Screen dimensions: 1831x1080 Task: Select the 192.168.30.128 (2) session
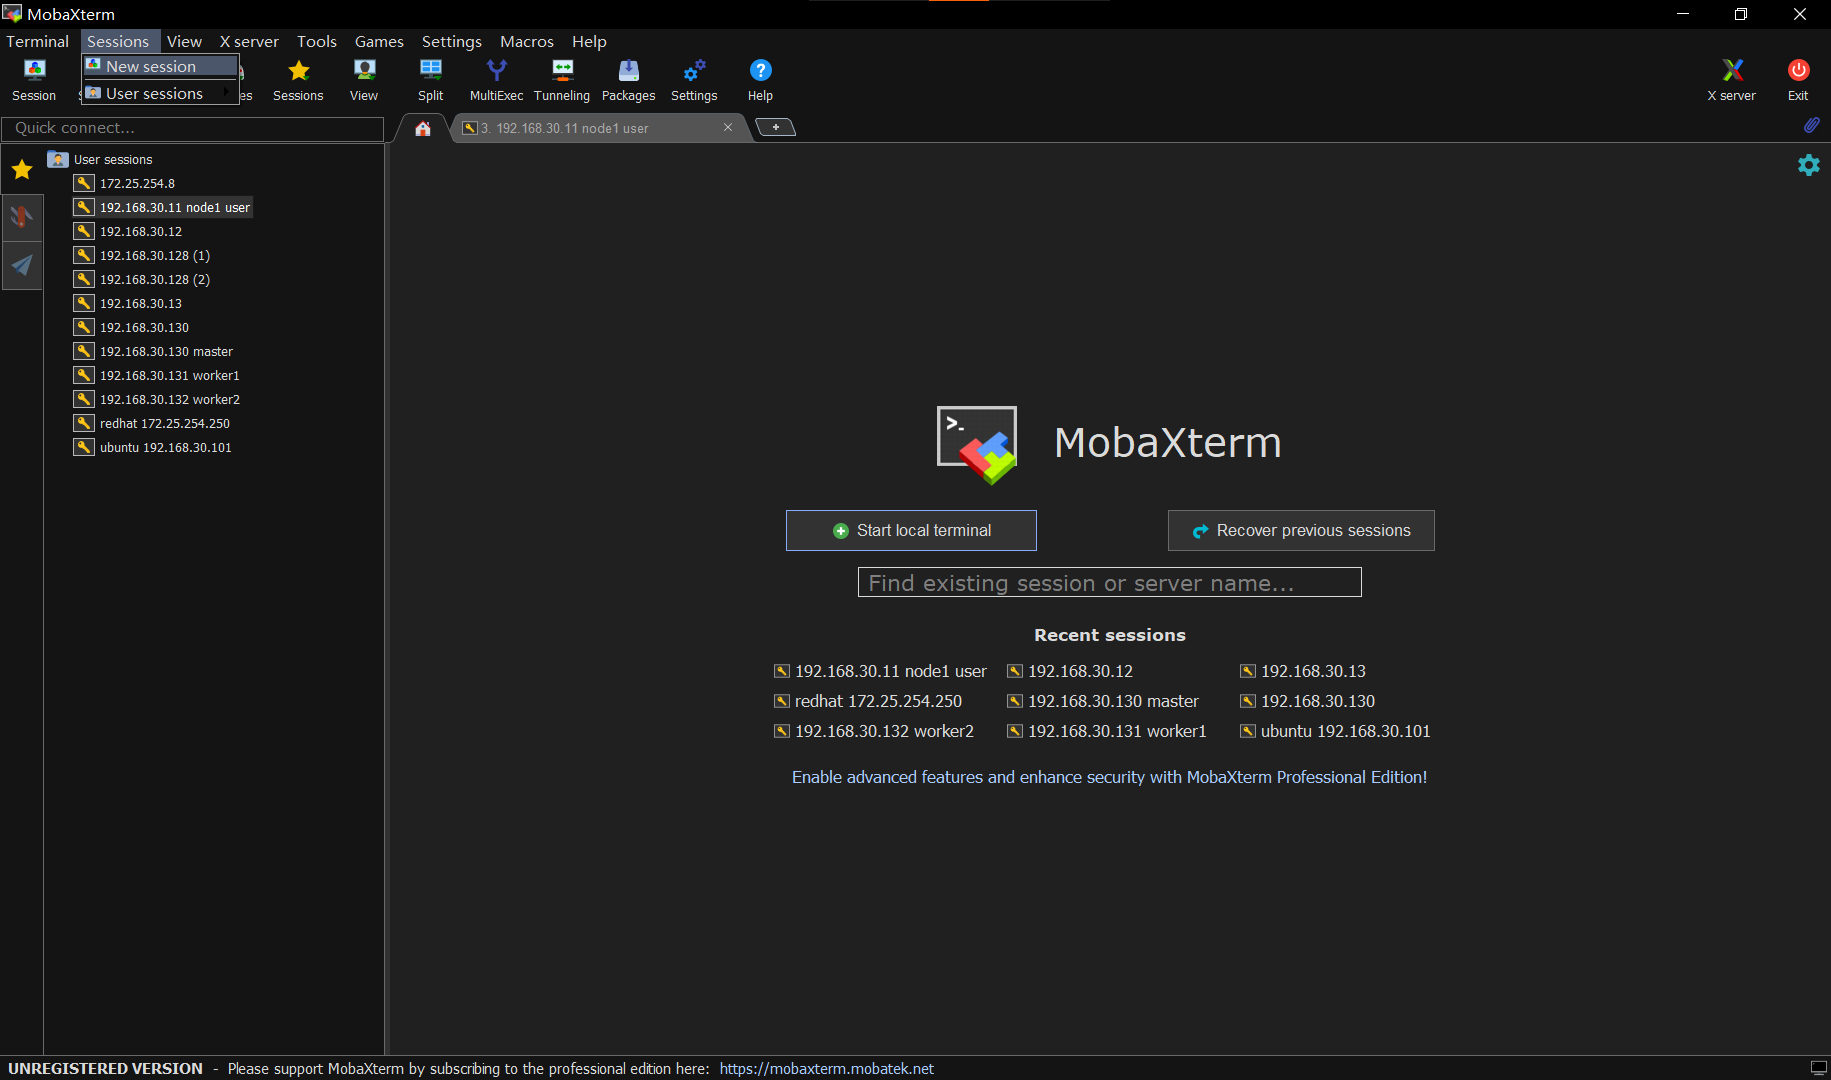(143, 279)
